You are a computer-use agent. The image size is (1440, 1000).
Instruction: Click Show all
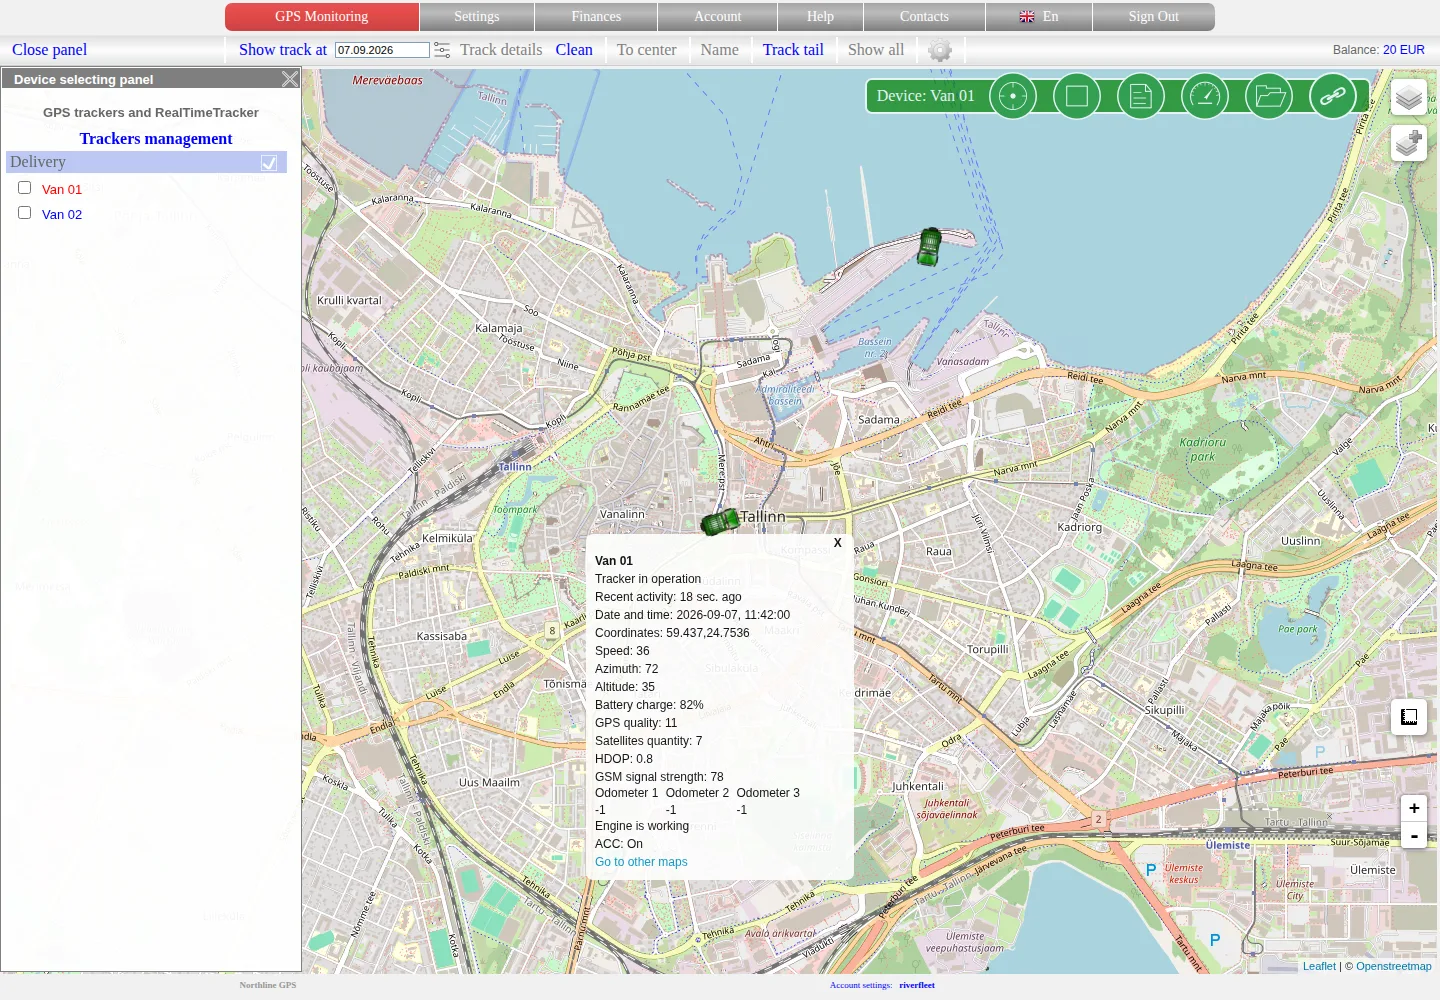click(x=876, y=50)
